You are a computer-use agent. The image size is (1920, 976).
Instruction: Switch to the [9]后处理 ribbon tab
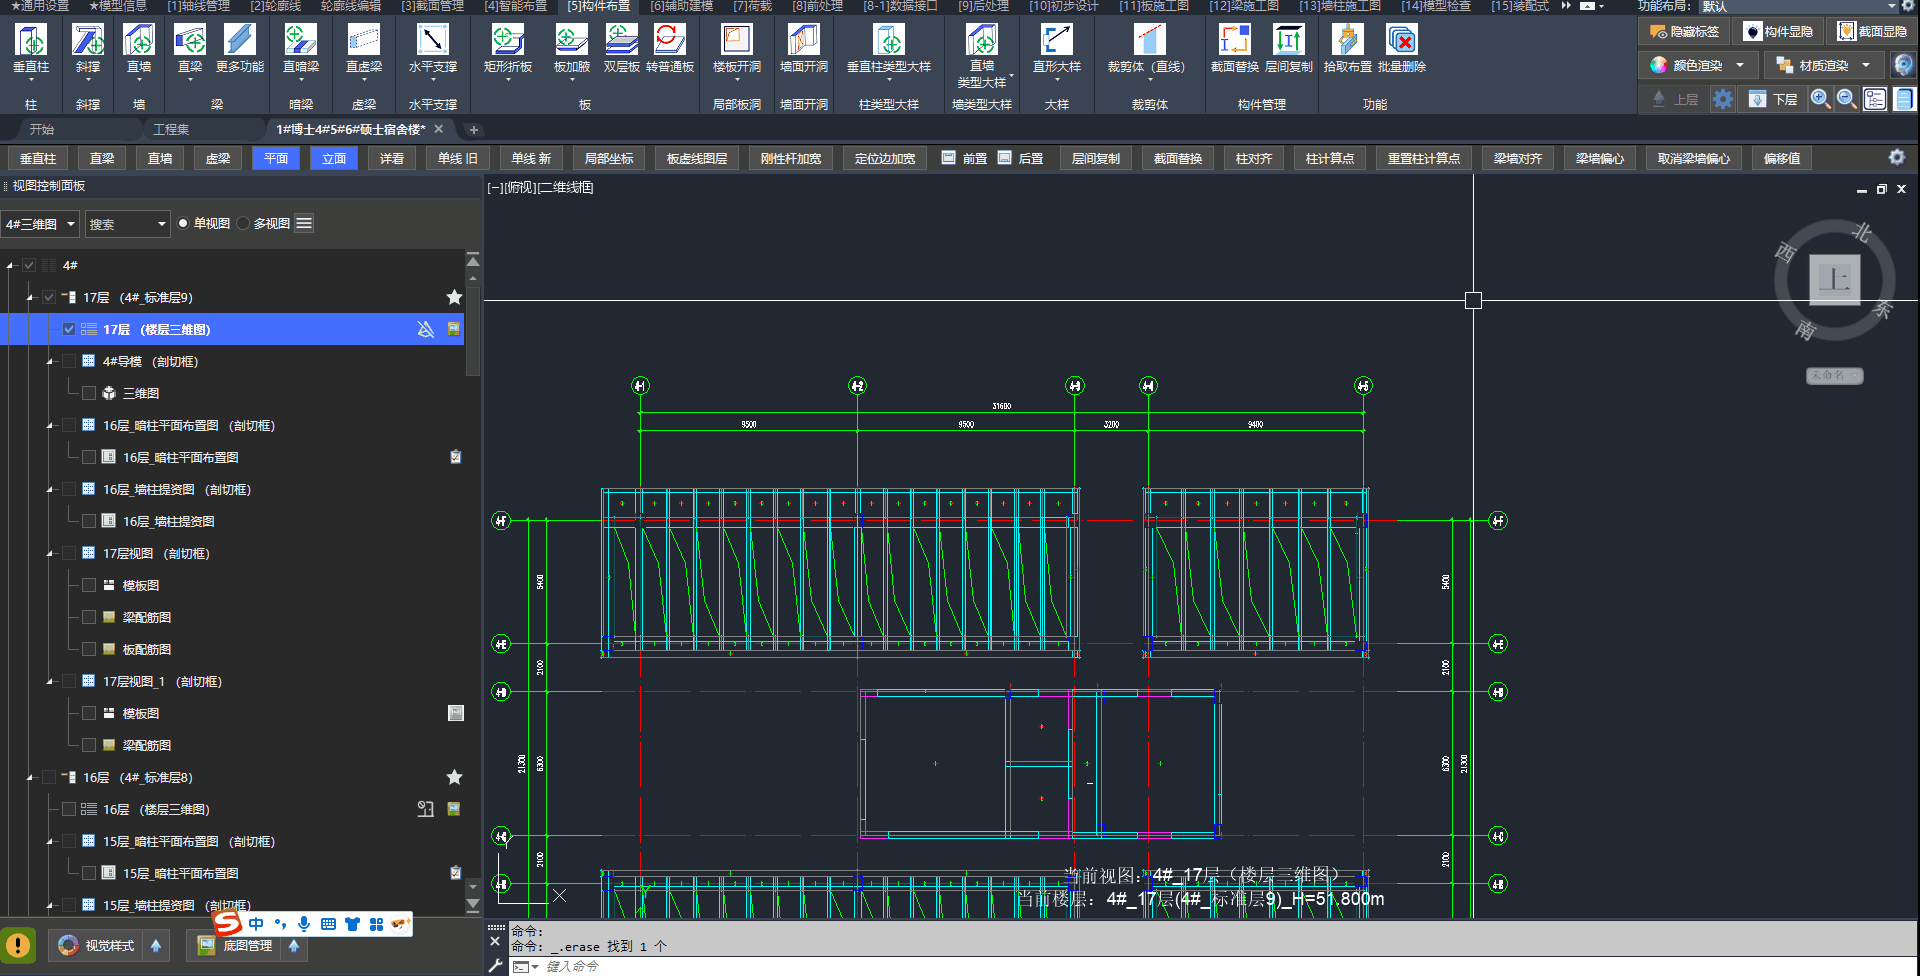point(983,6)
